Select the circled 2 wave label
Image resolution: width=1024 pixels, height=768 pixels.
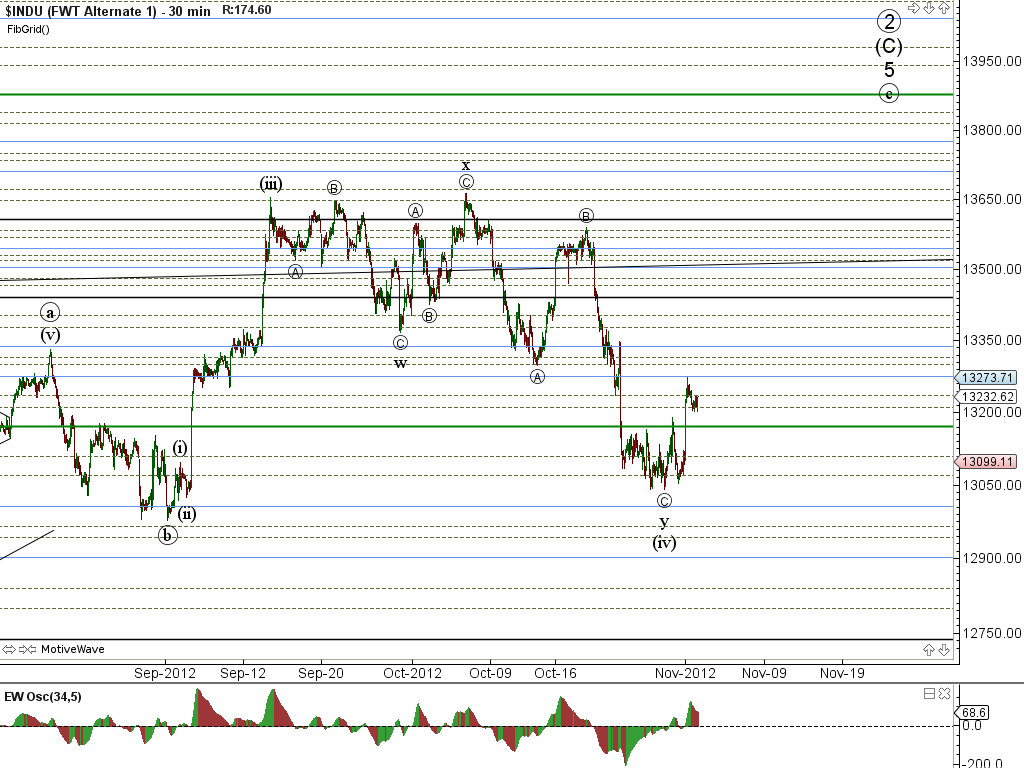tap(889, 21)
